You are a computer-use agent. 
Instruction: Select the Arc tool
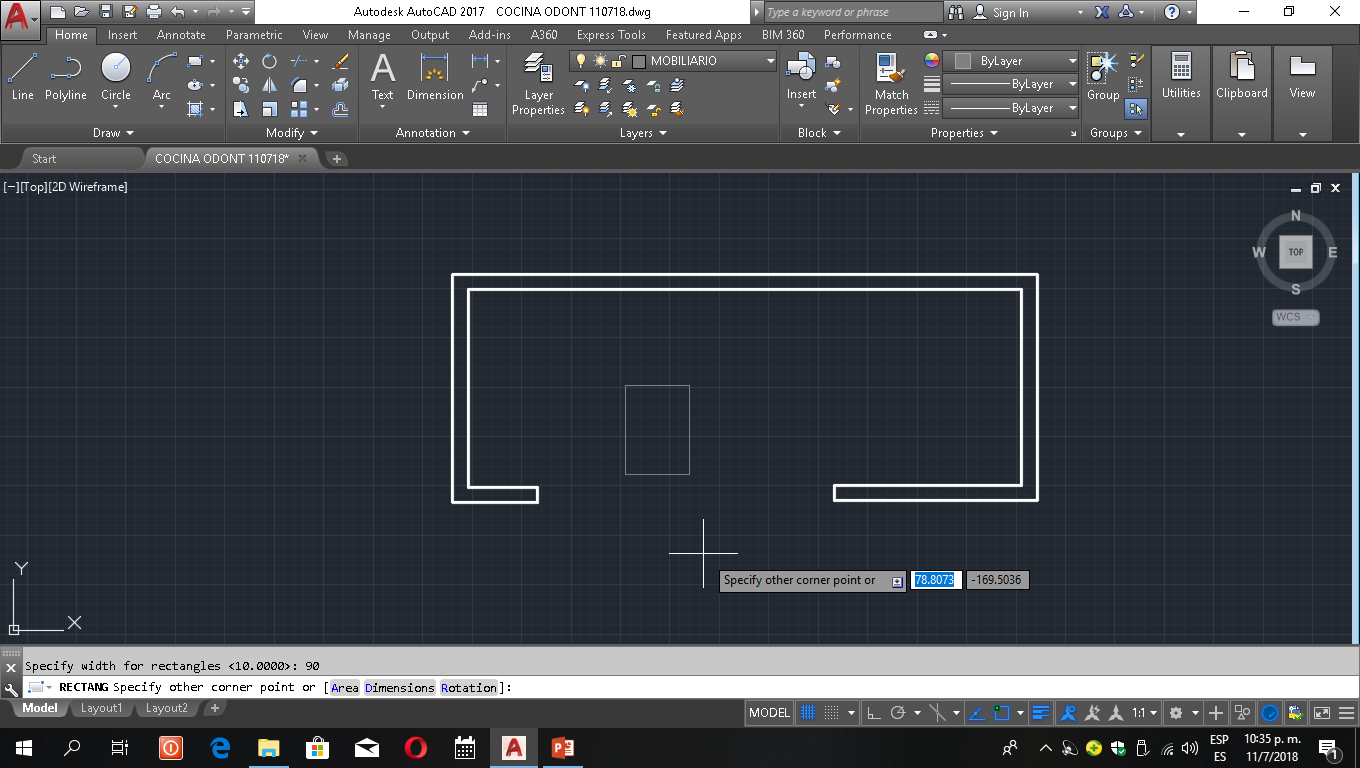pyautogui.click(x=161, y=78)
